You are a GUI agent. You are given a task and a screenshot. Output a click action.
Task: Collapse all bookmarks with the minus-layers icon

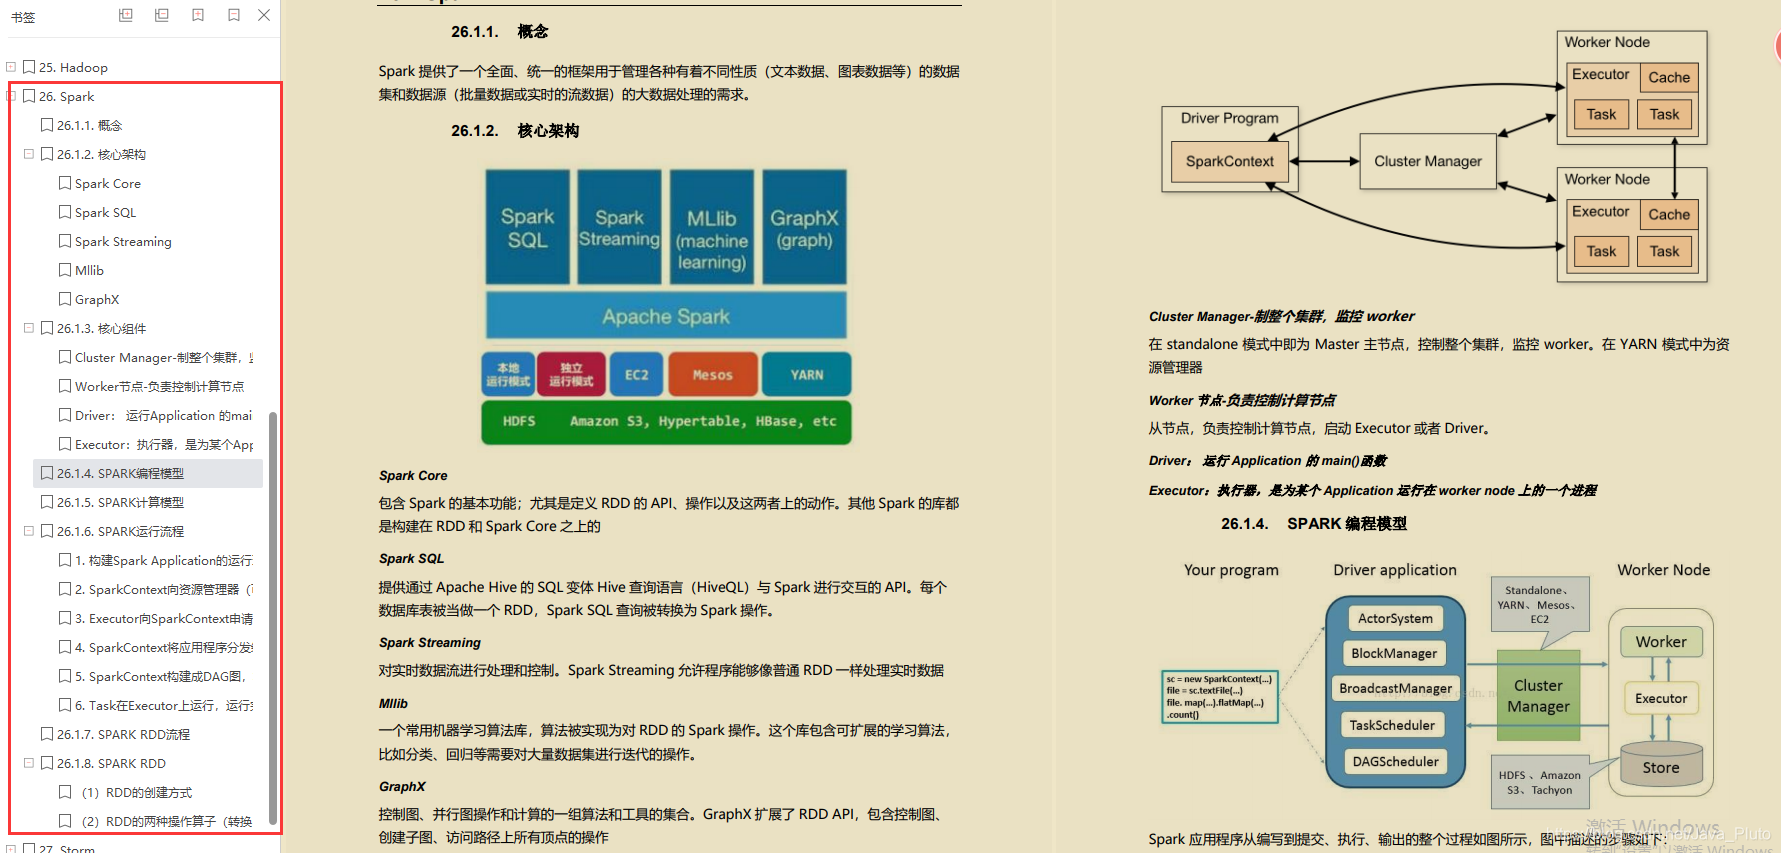162,15
